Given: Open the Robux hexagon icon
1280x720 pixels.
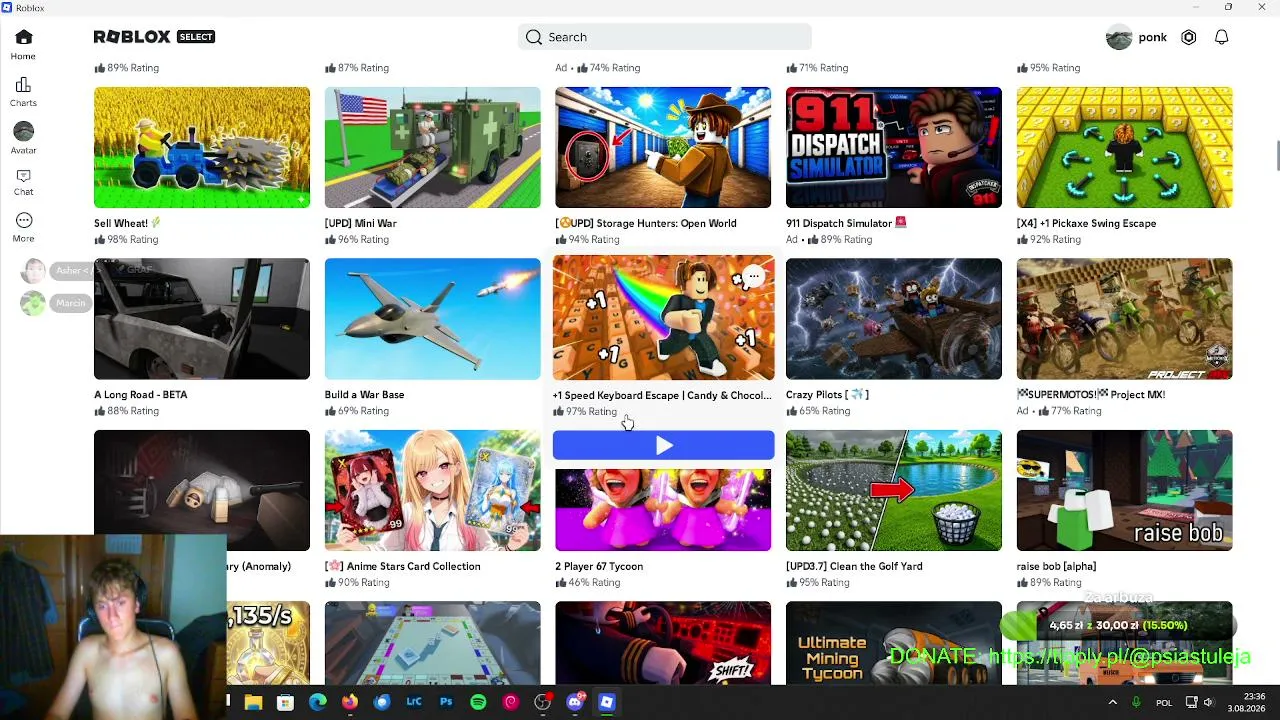Looking at the screenshot, I should tap(1188, 37).
